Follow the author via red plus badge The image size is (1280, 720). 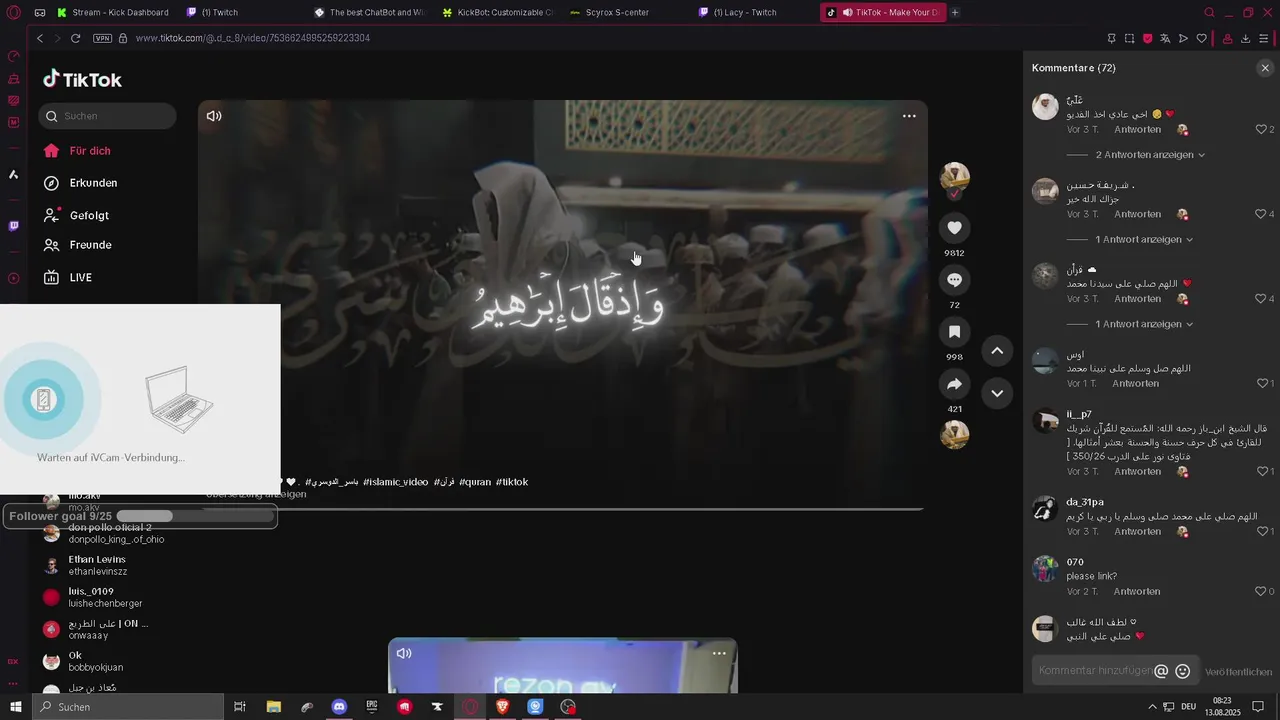click(x=954, y=194)
